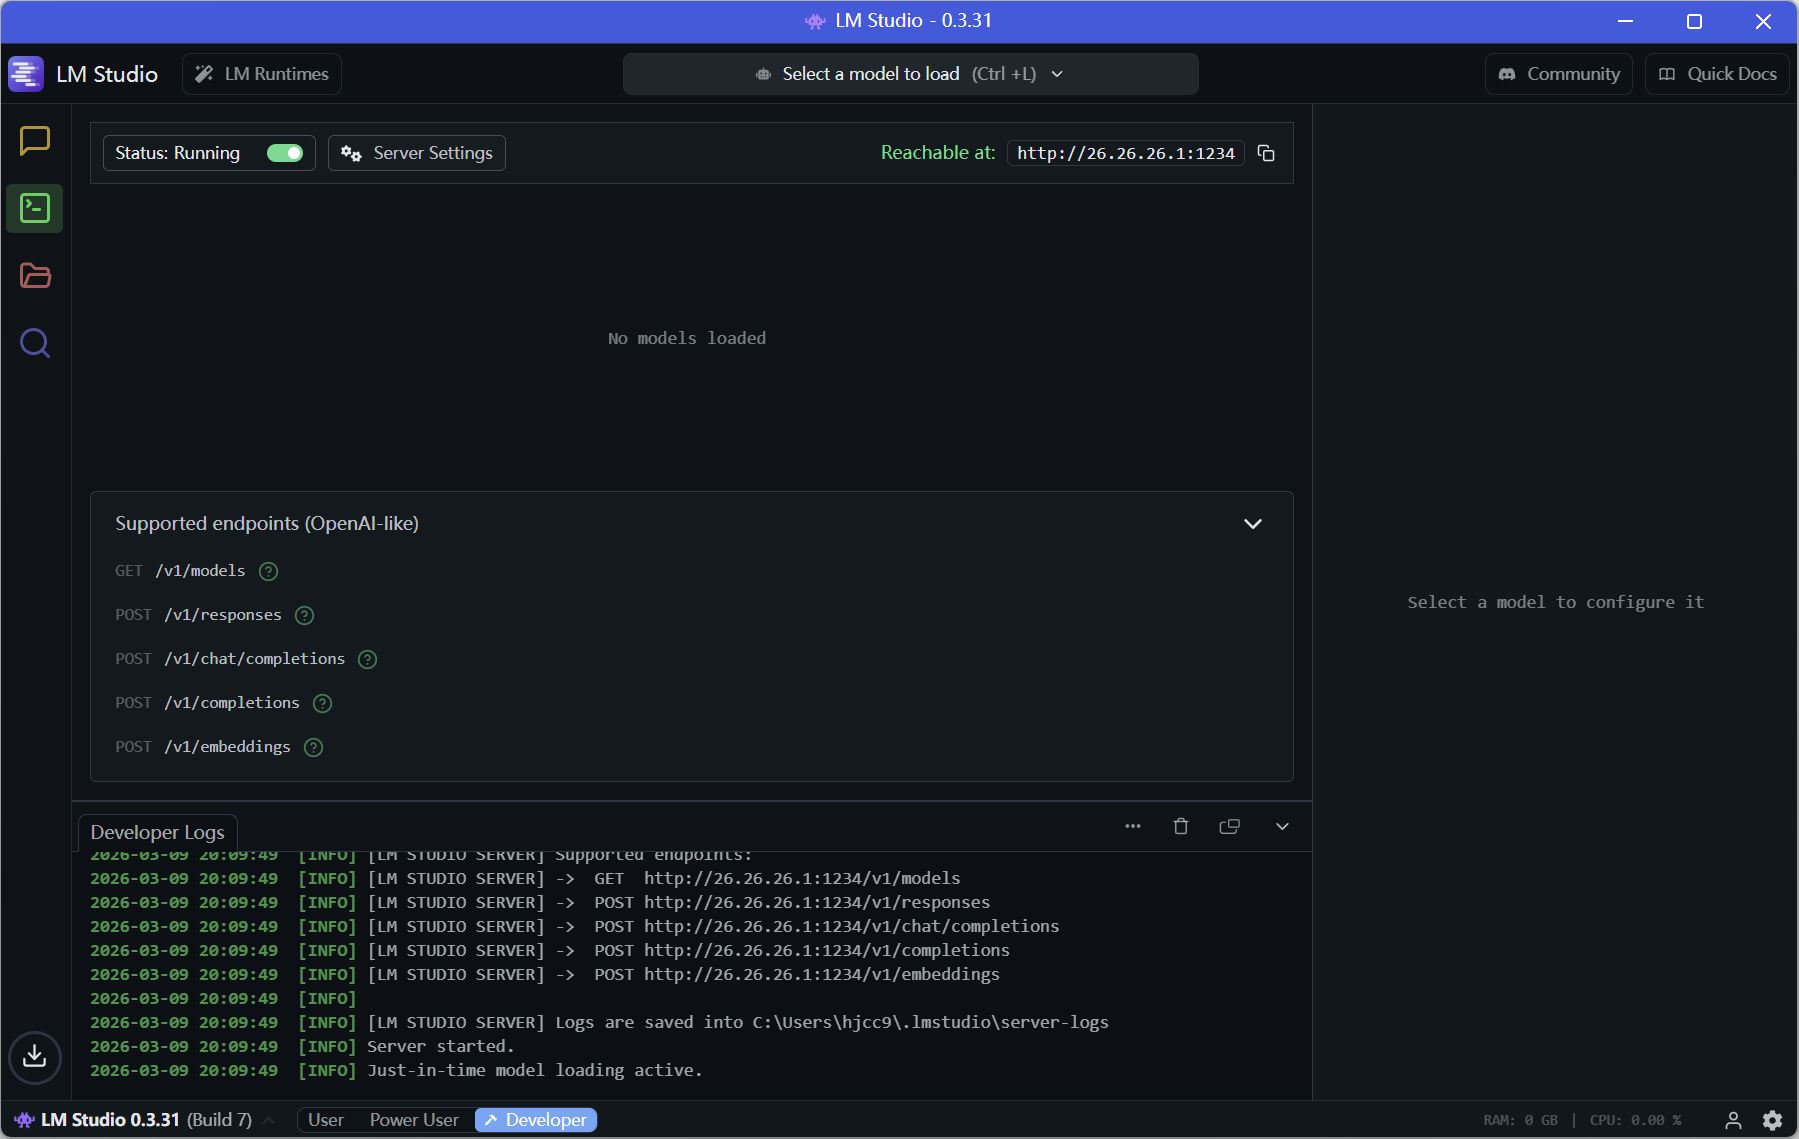The width and height of the screenshot is (1799, 1139).
Task: Open Developer Logs more options menu
Action: (x=1133, y=826)
